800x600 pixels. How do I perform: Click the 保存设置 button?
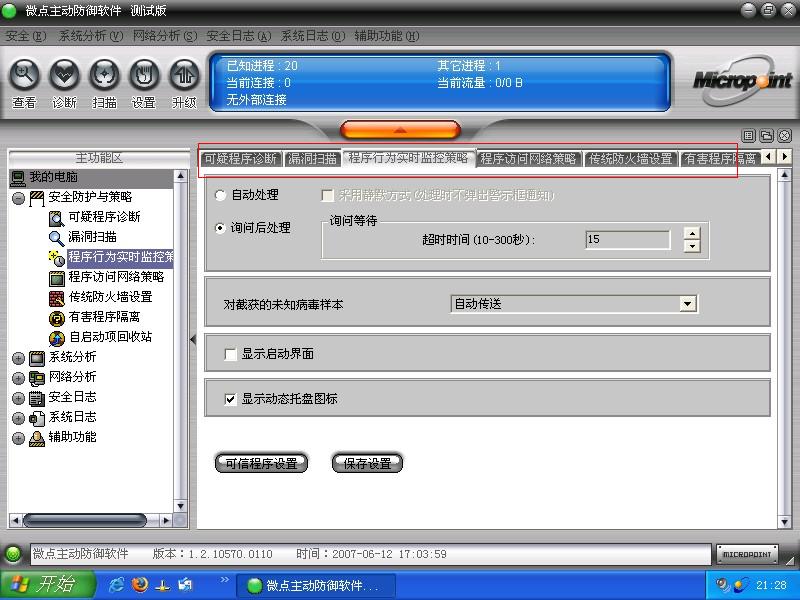pyautogui.click(x=367, y=463)
